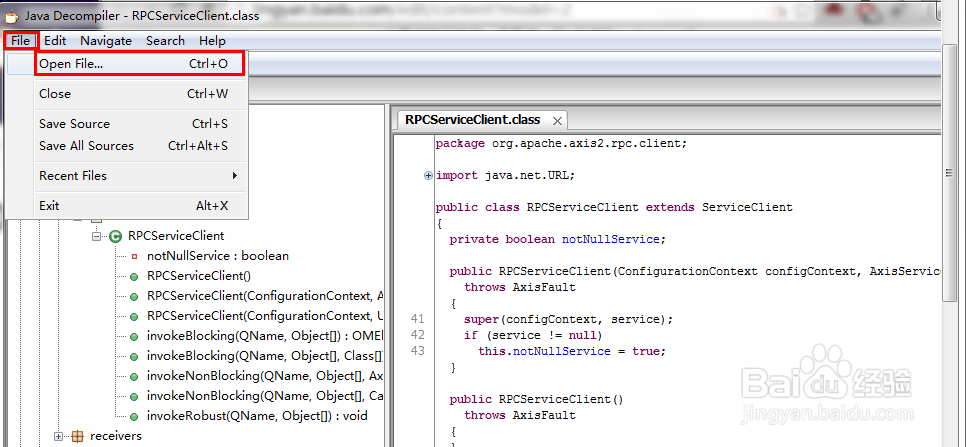The height and width of the screenshot is (447, 966).
Task: Select notNullService : boolean in the tree
Action: [217, 256]
